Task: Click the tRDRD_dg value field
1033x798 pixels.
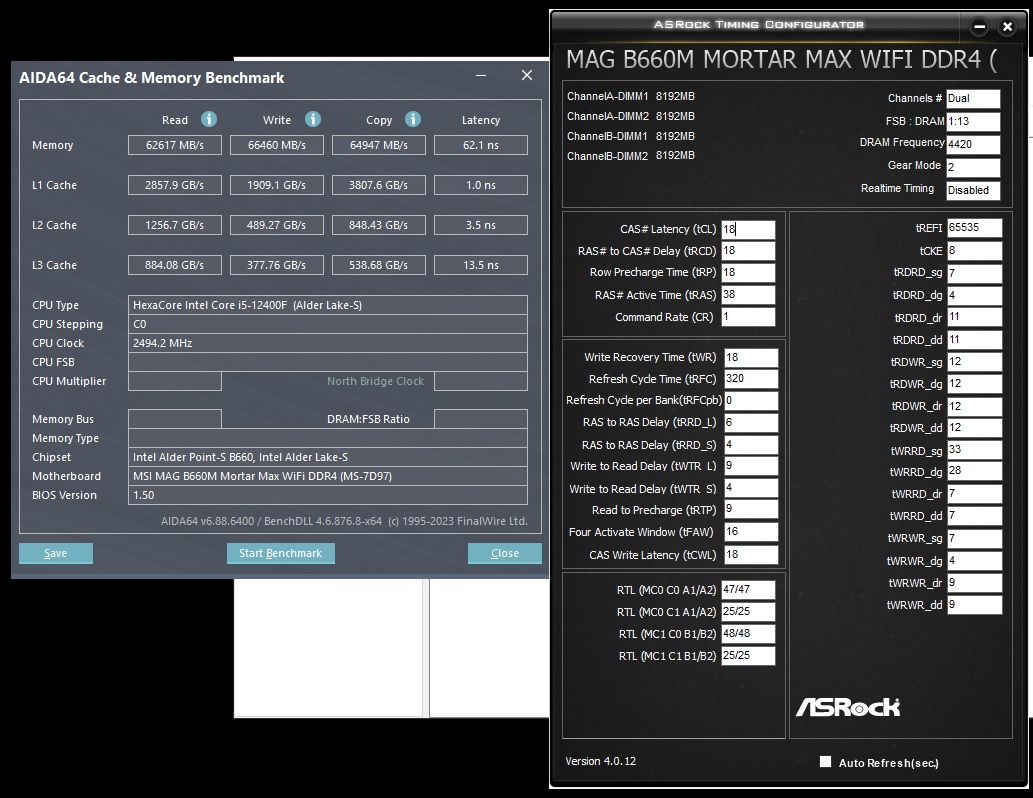Action: [x=975, y=295]
